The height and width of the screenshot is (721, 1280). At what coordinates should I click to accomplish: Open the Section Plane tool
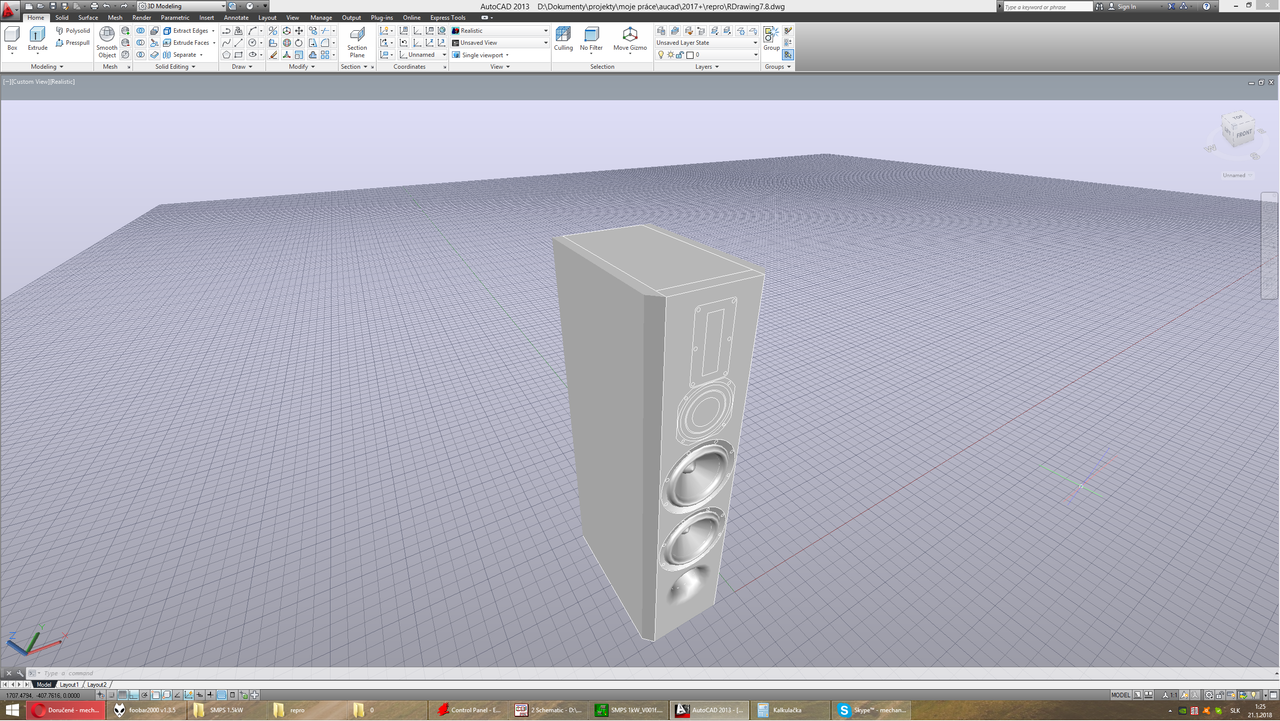(357, 43)
